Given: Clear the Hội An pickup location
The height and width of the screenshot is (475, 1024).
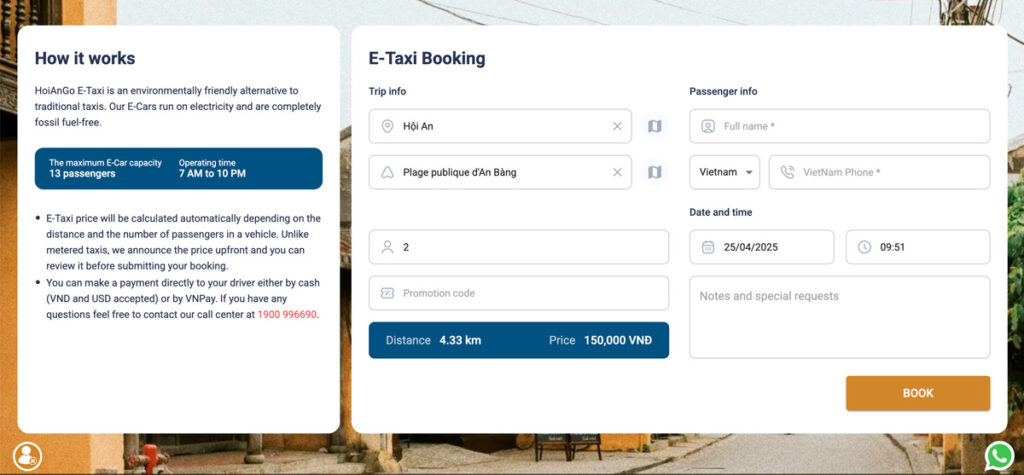Looking at the screenshot, I should click(x=617, y=126).
